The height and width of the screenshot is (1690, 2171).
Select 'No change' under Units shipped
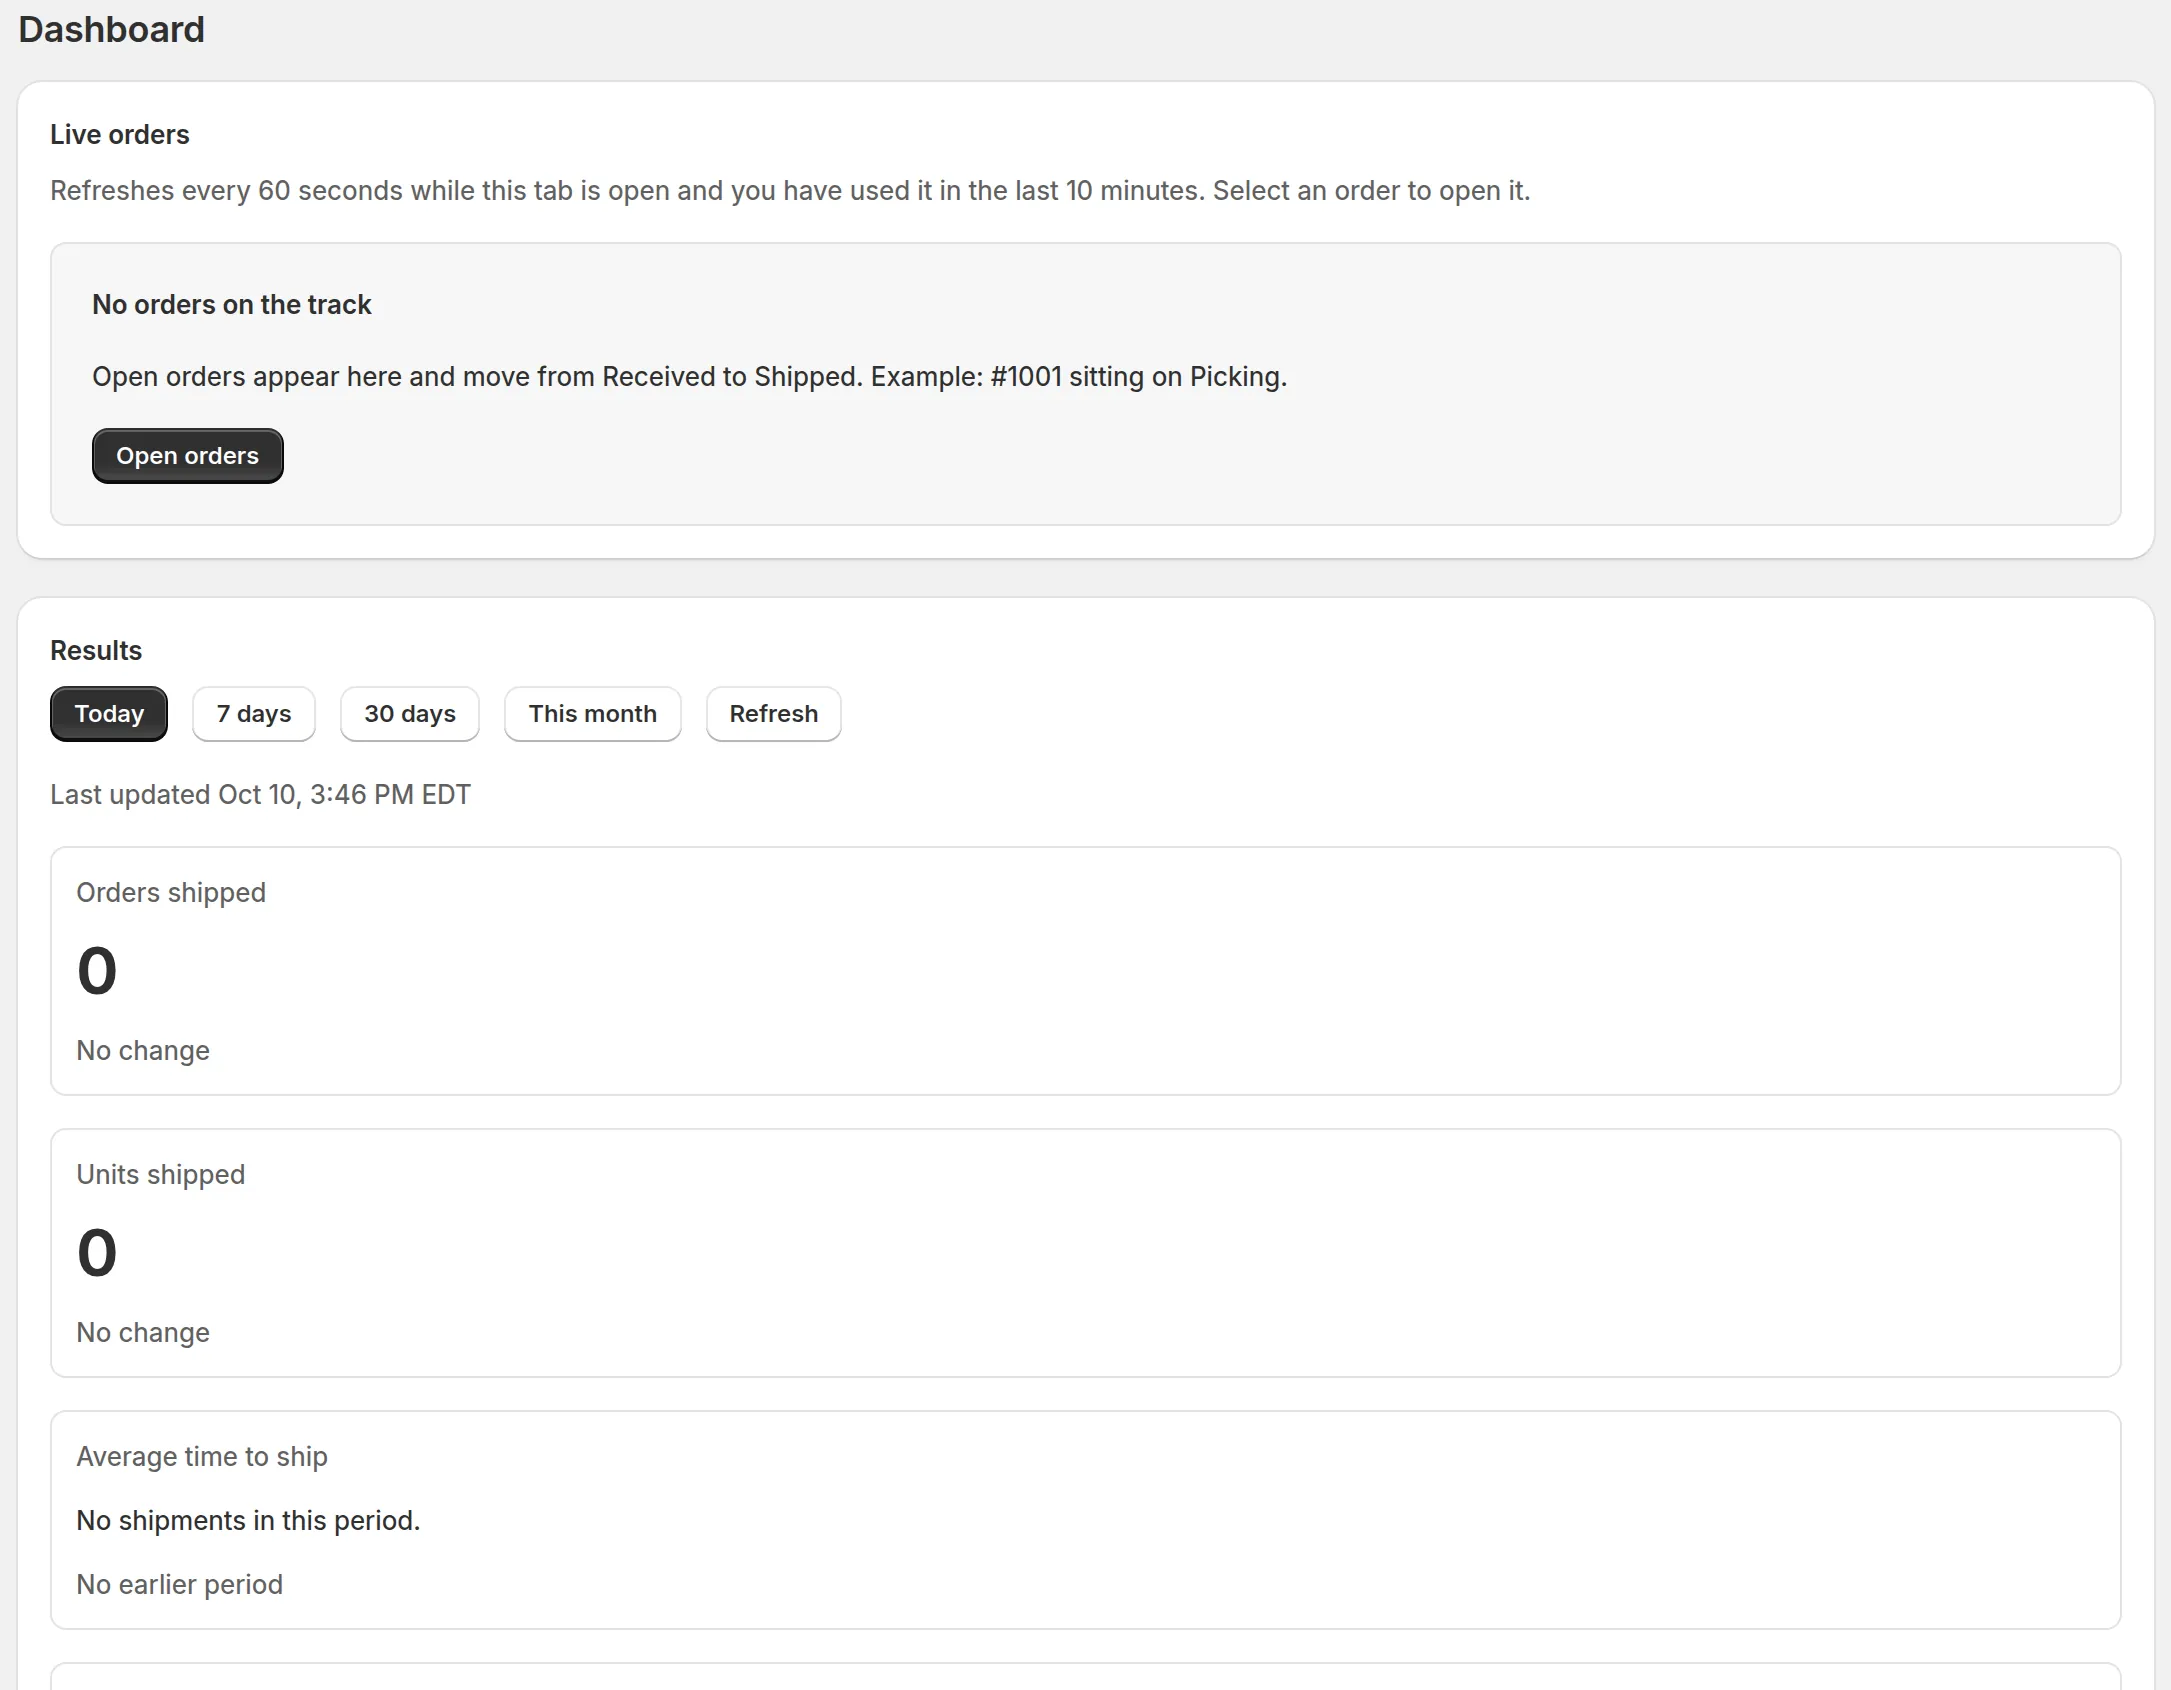click(143, 1333)
